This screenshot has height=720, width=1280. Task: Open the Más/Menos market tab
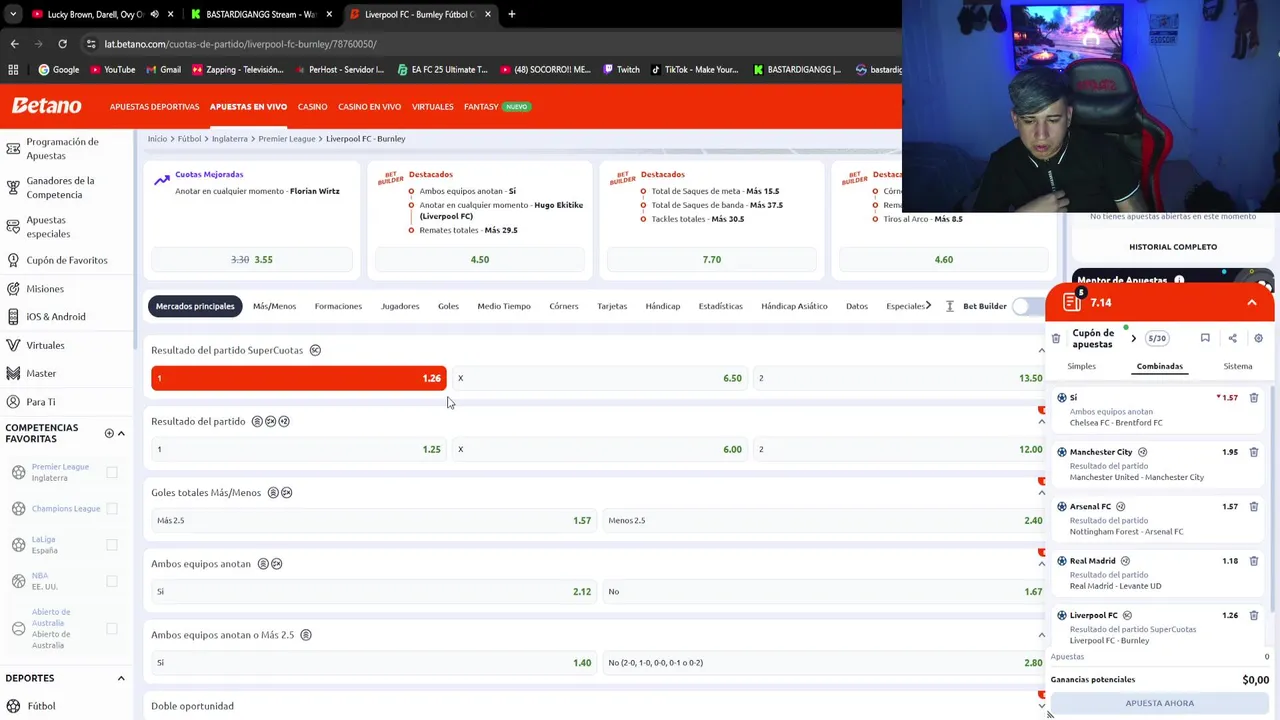[x=274, y=306]
